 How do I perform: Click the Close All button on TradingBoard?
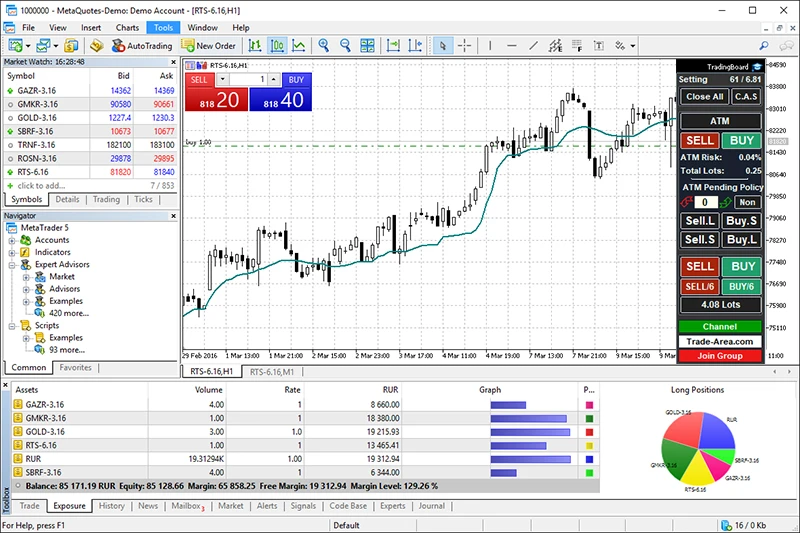[705, 97]
